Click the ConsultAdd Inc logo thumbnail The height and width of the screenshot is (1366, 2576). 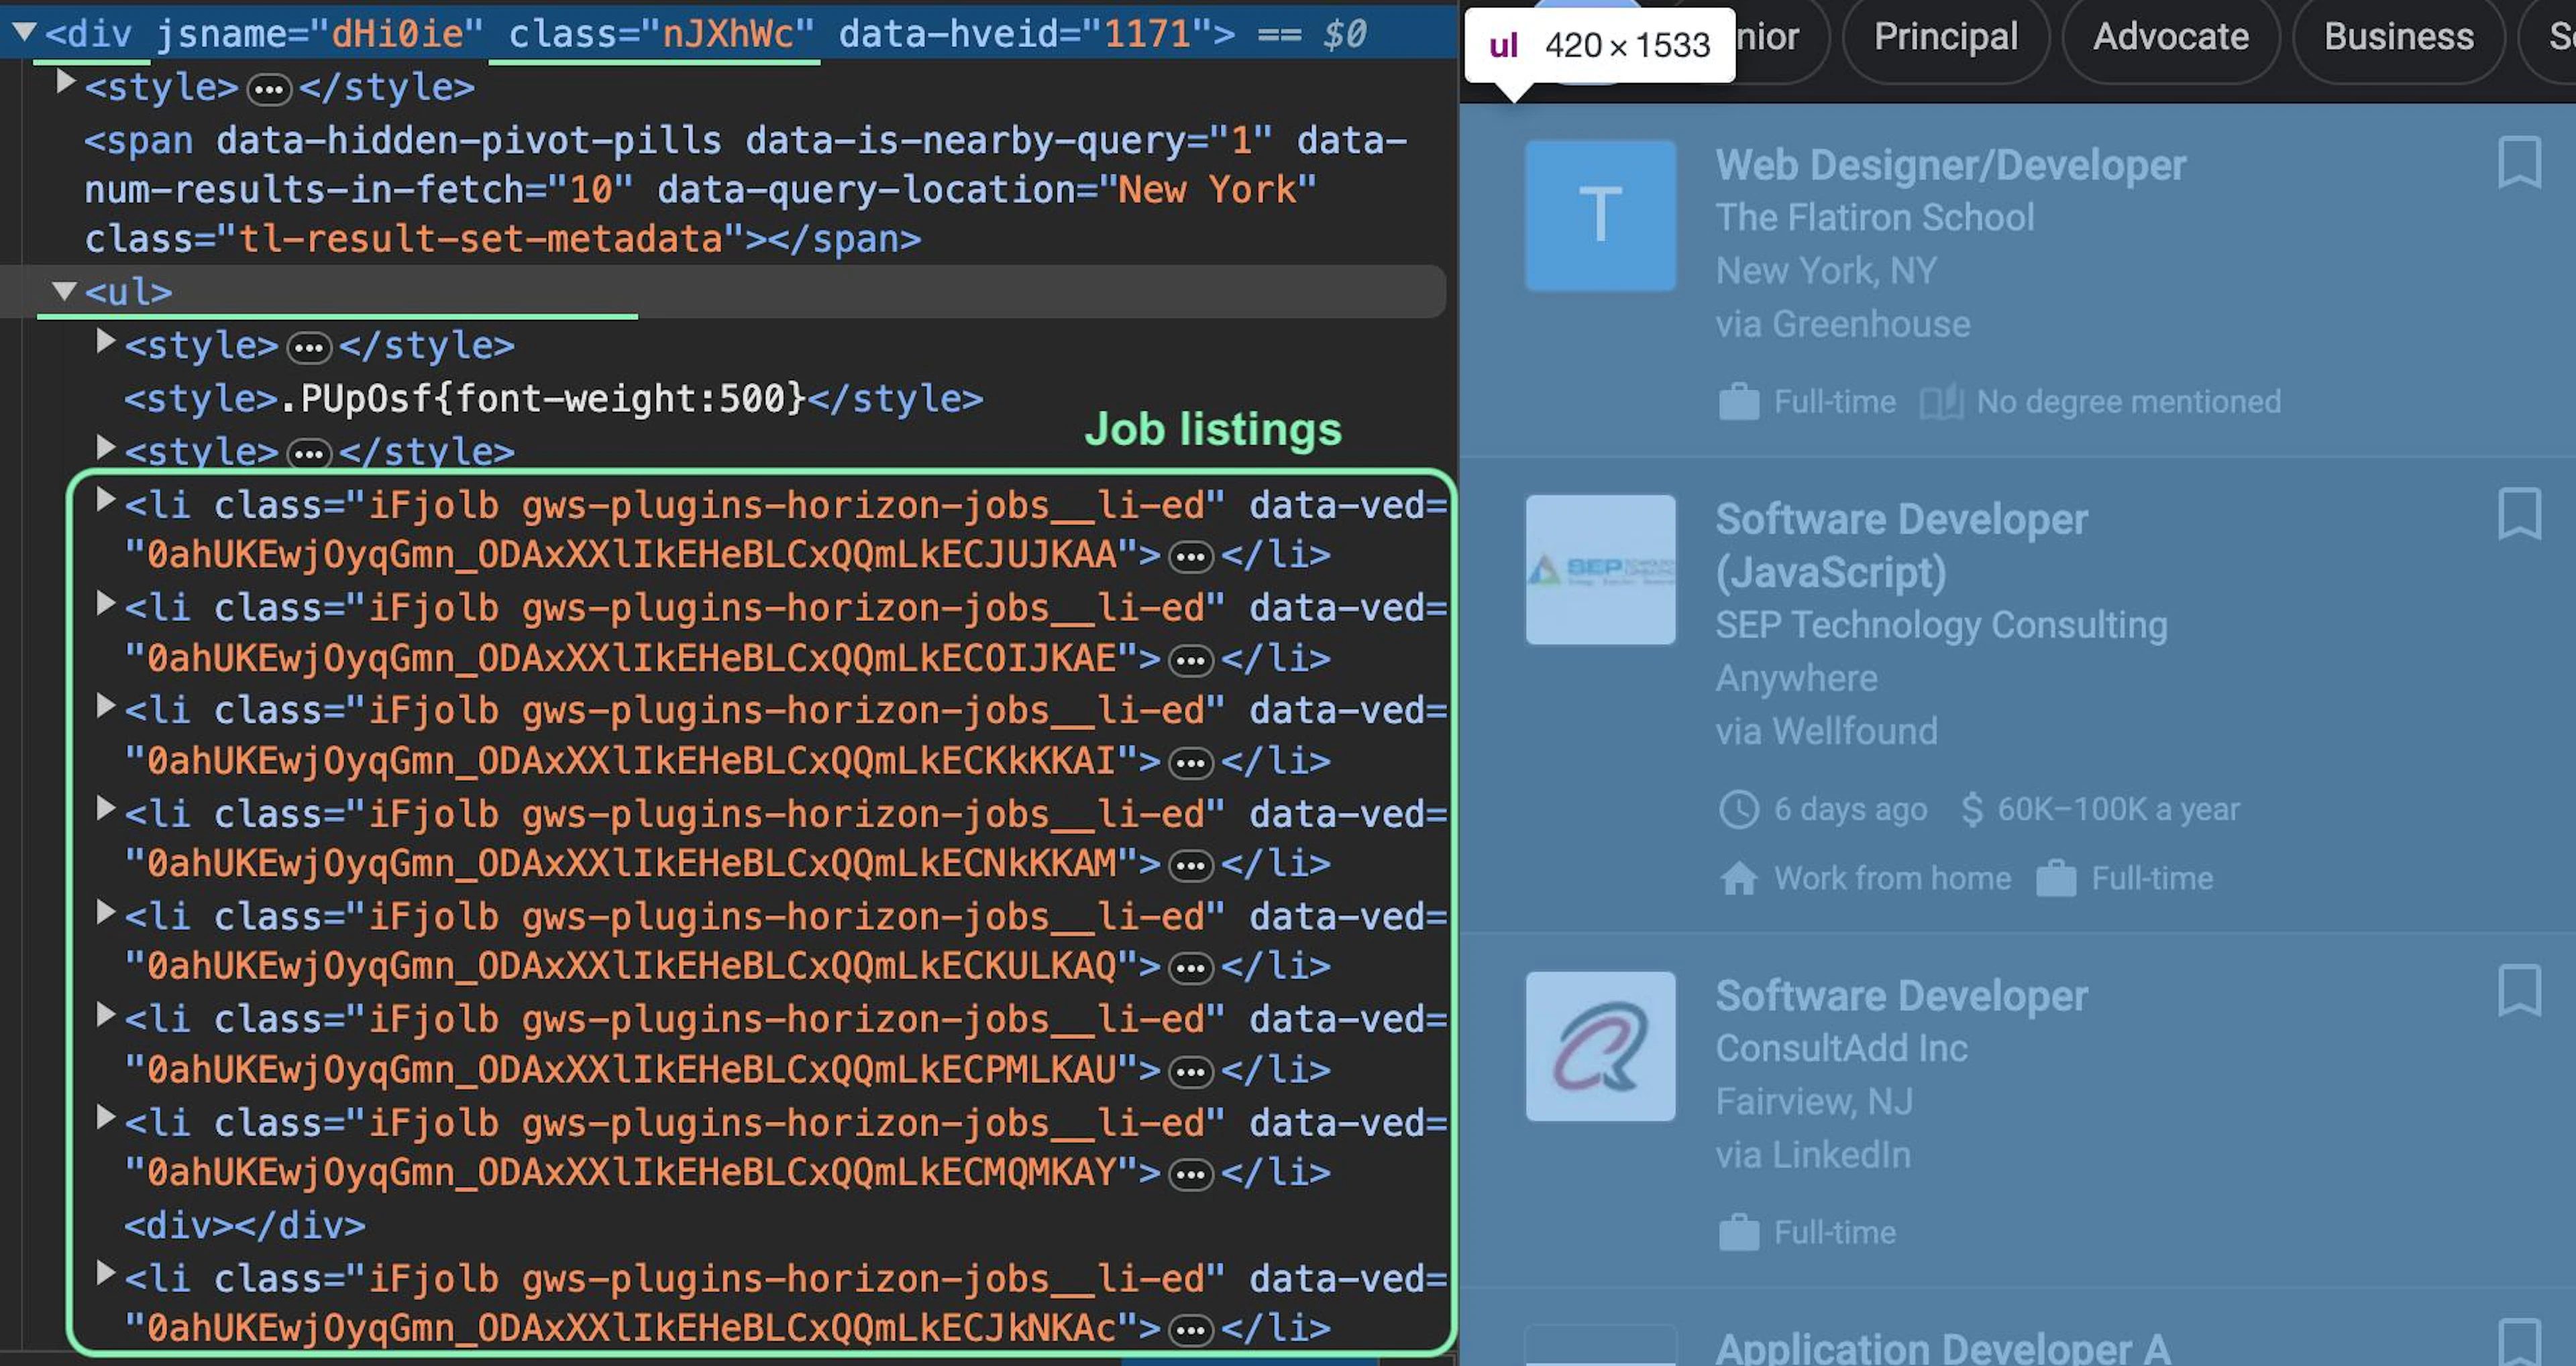(1600, 1046)
